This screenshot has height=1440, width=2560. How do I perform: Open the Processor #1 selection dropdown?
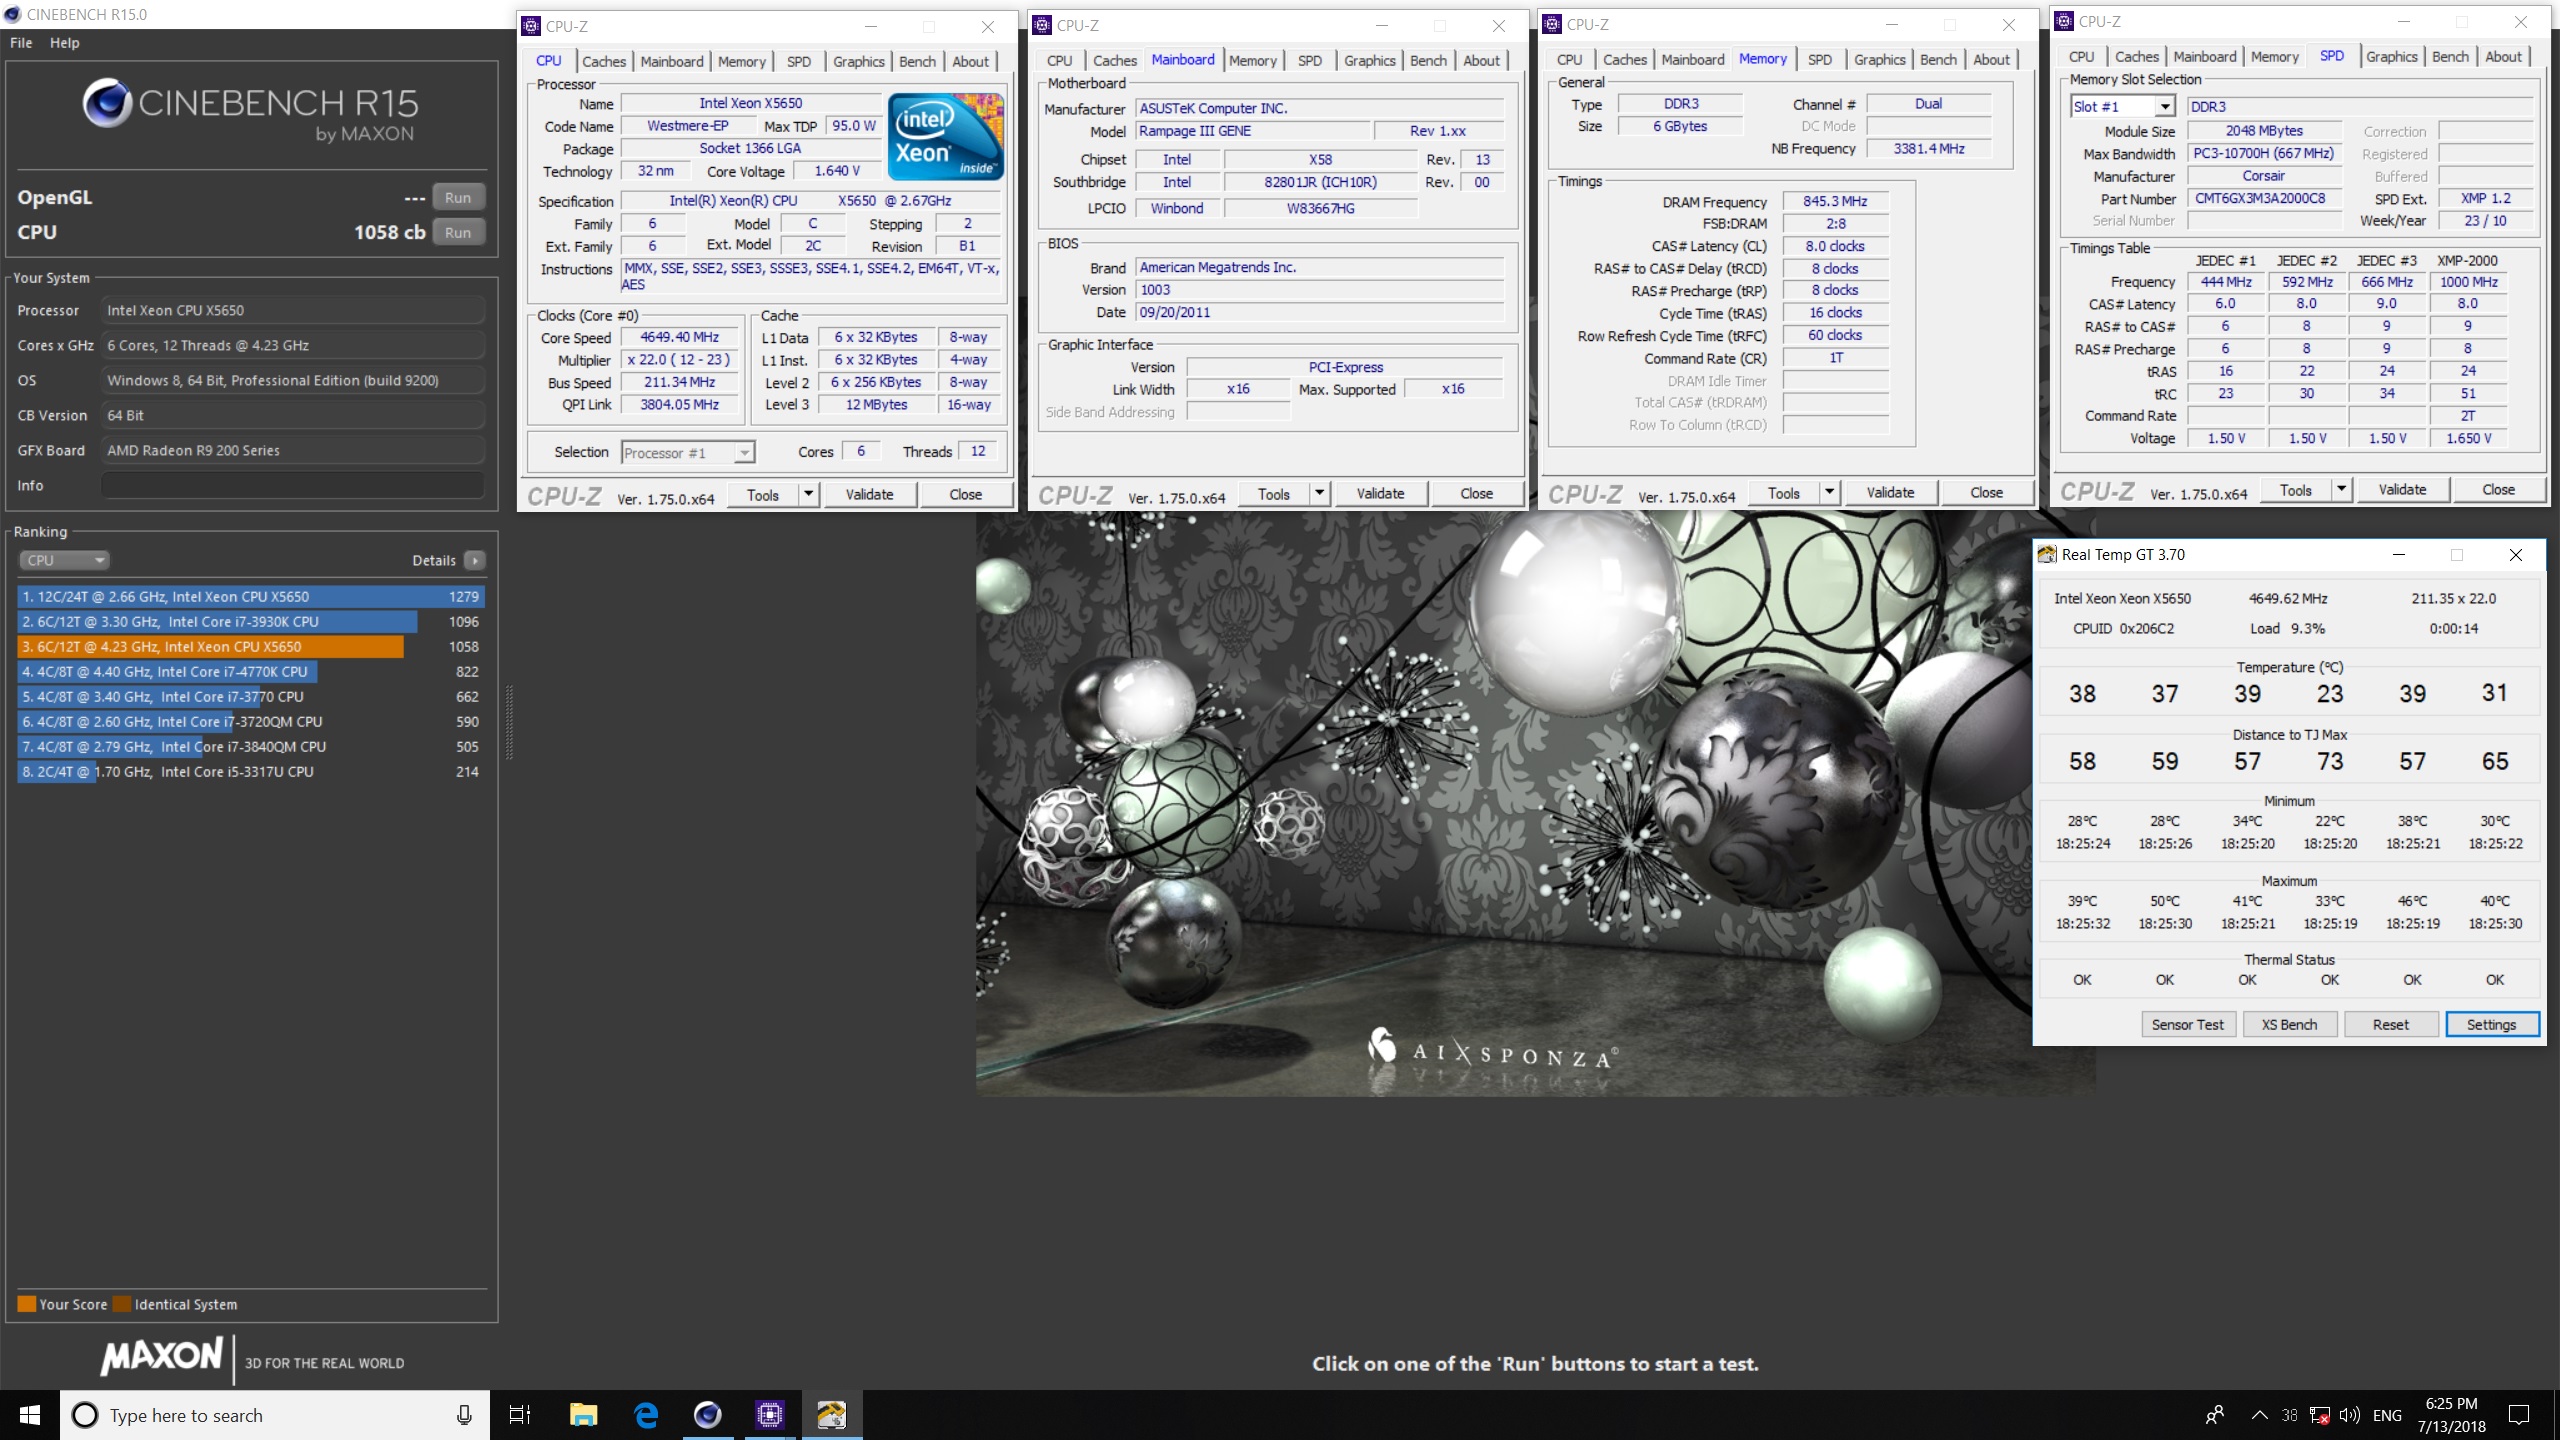click(688, 453)
